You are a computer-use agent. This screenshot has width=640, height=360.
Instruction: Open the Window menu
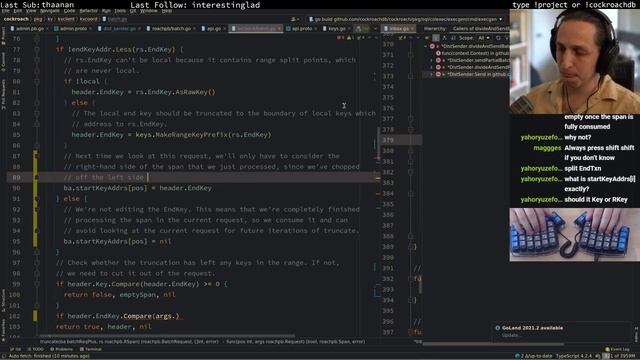pos(149,11)
